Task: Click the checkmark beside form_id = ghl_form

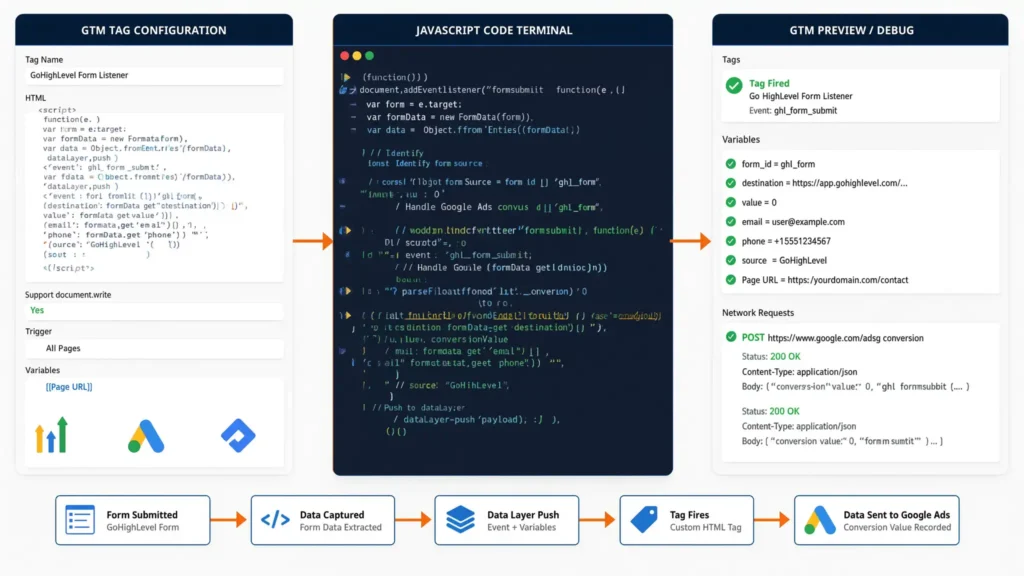Action: coord(731,164)
